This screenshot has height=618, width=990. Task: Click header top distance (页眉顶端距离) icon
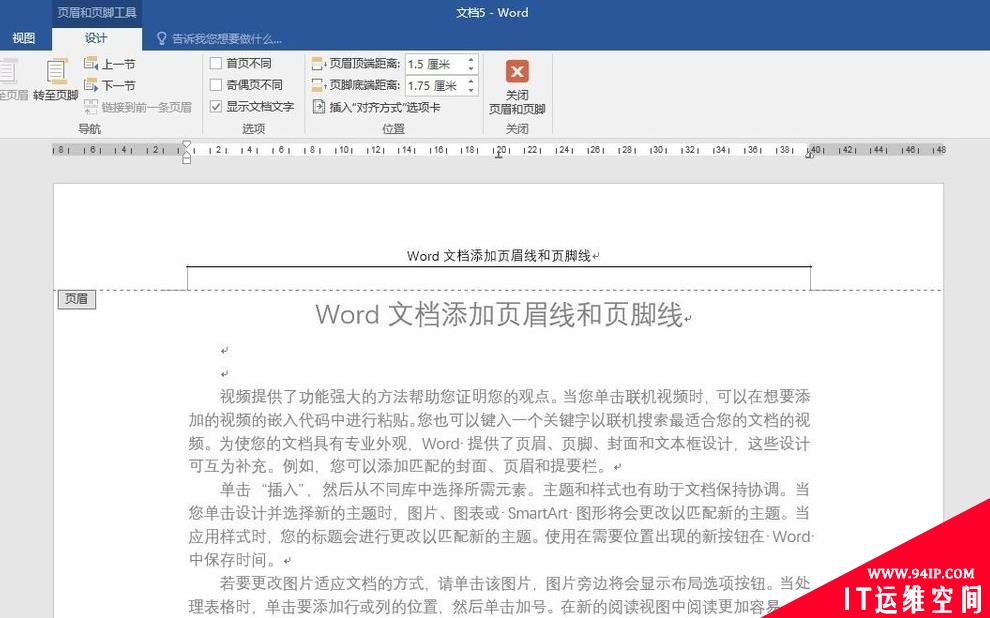coord(319,64)
